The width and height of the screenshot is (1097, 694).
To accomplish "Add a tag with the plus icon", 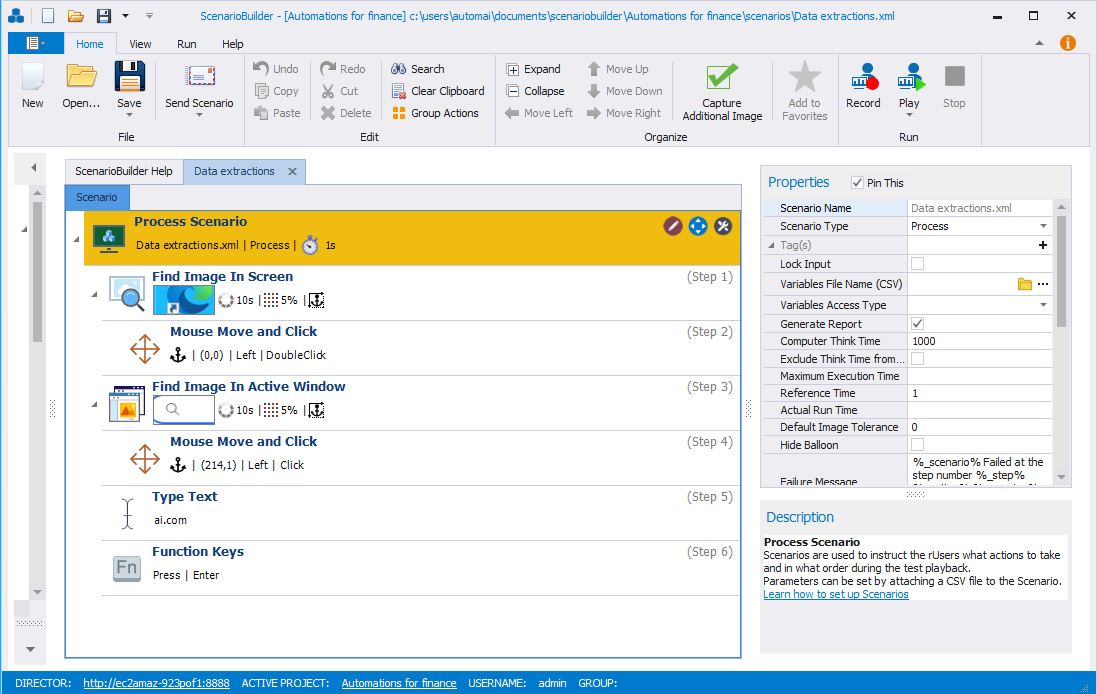I will point(1042,245).
